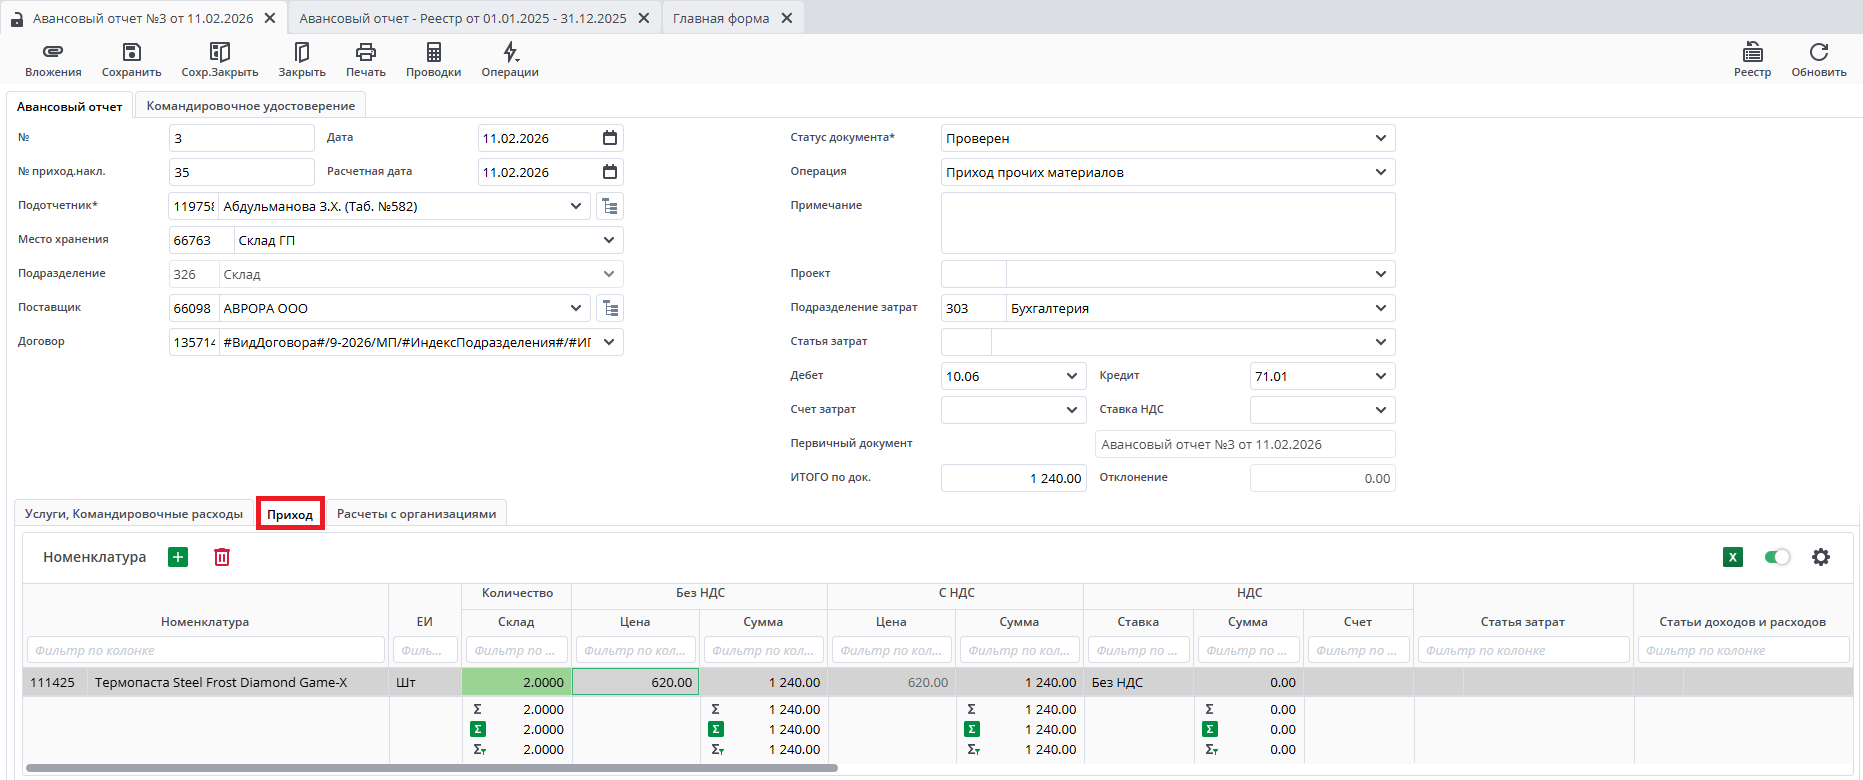Screen dimensions: 1863x780
Task: Open the calendar picker for Дата
Action: [610, 138]
